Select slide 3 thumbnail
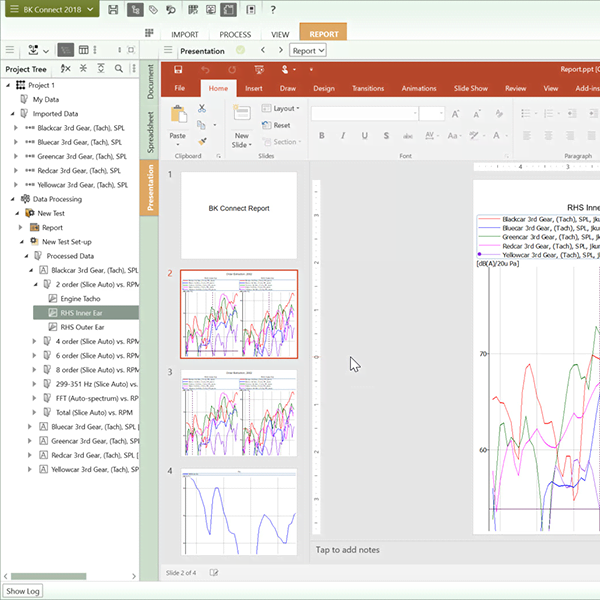The image size is (600, 600). click(x=239, y=413)
